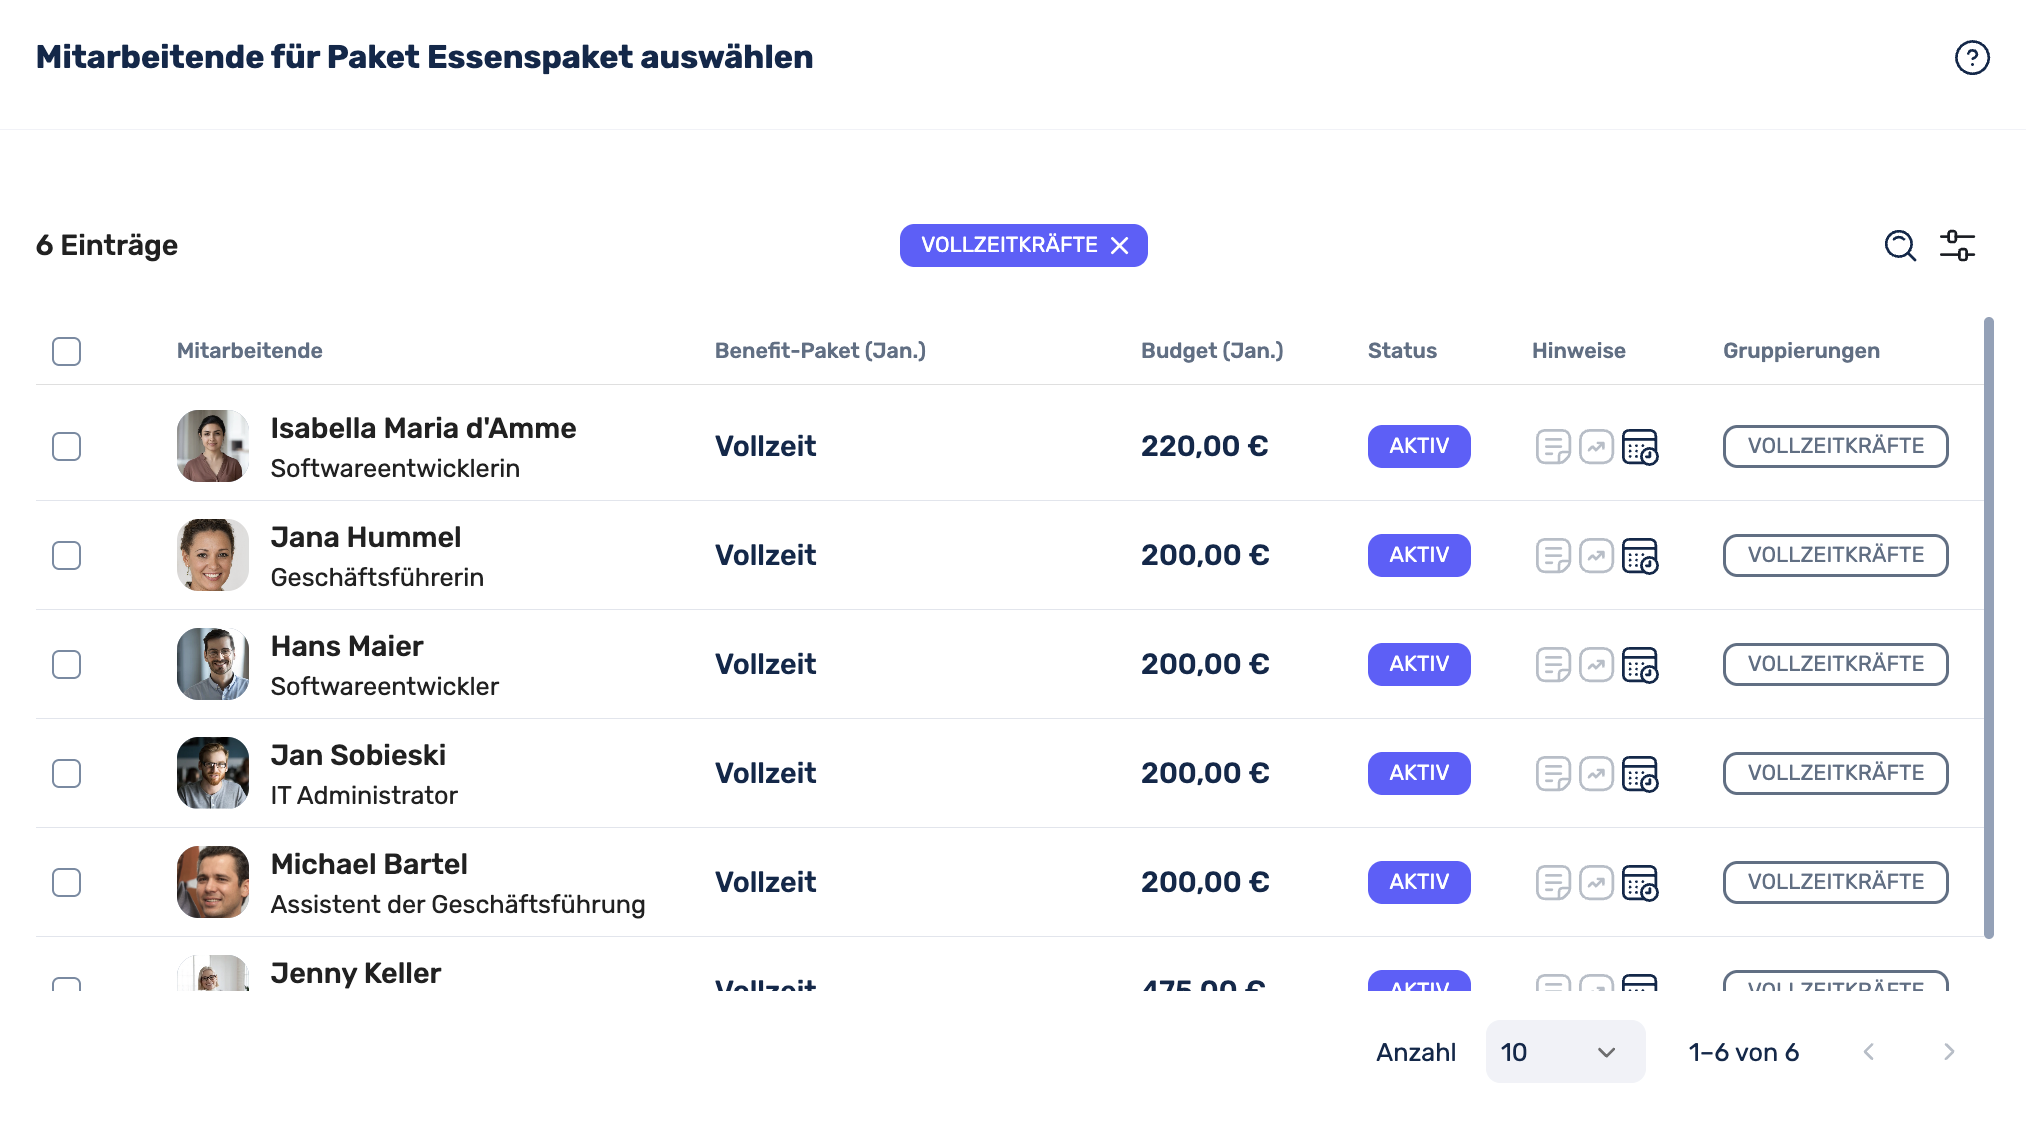Remove the VOLLZEITKRÄFTE filter chip
The image size is (2026, 1122).
(x=1120, y=246)
